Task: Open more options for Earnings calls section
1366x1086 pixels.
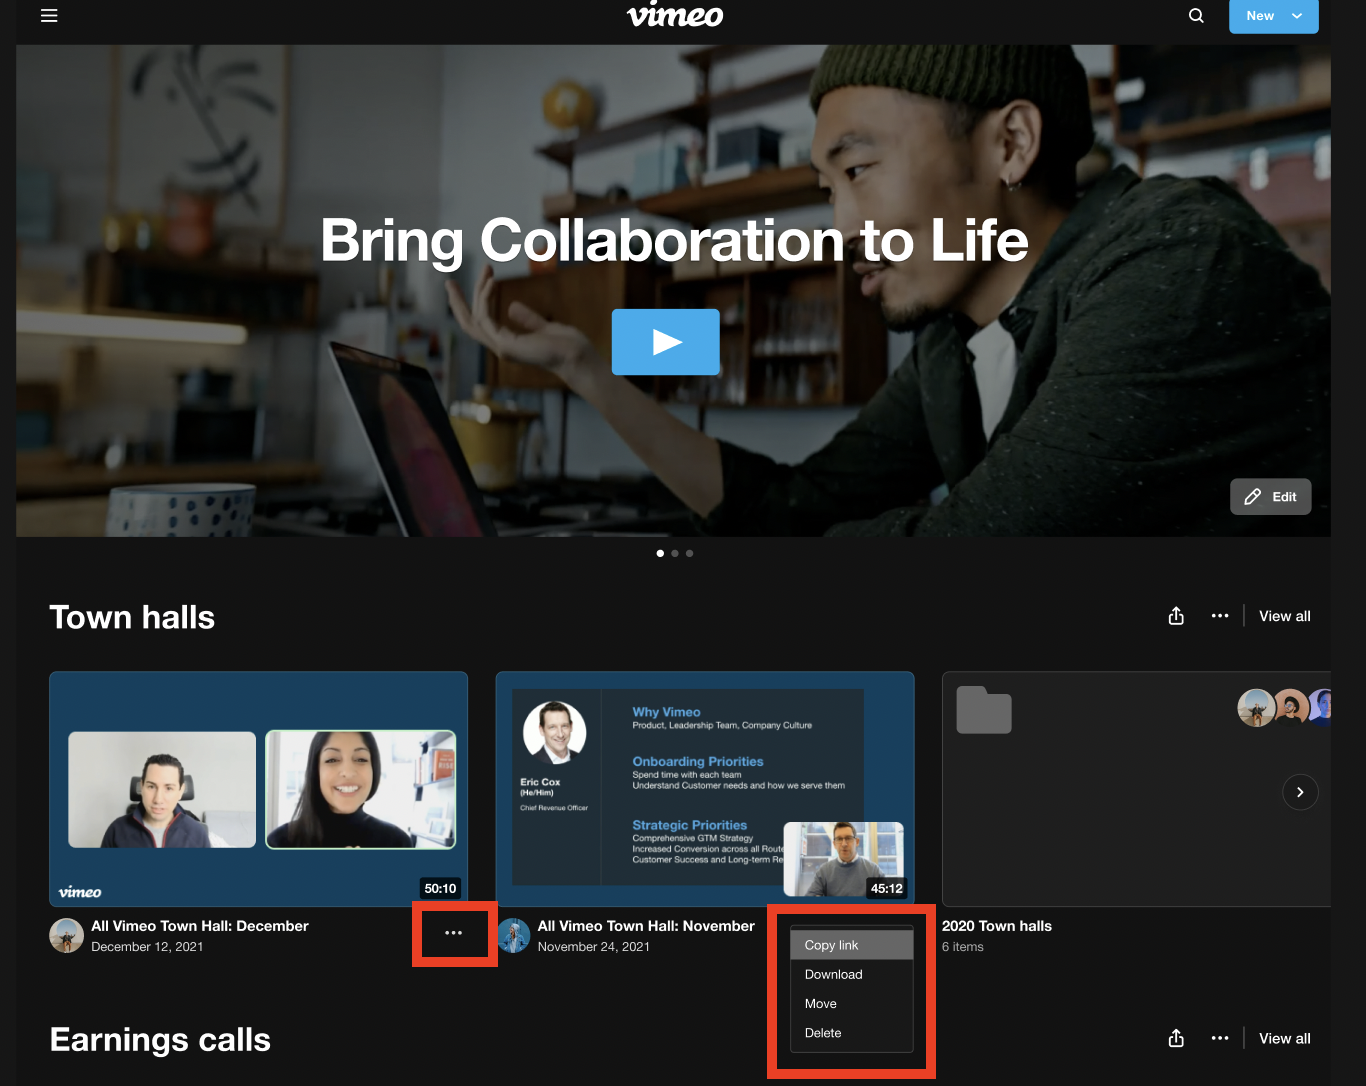Action: 1220,1038
